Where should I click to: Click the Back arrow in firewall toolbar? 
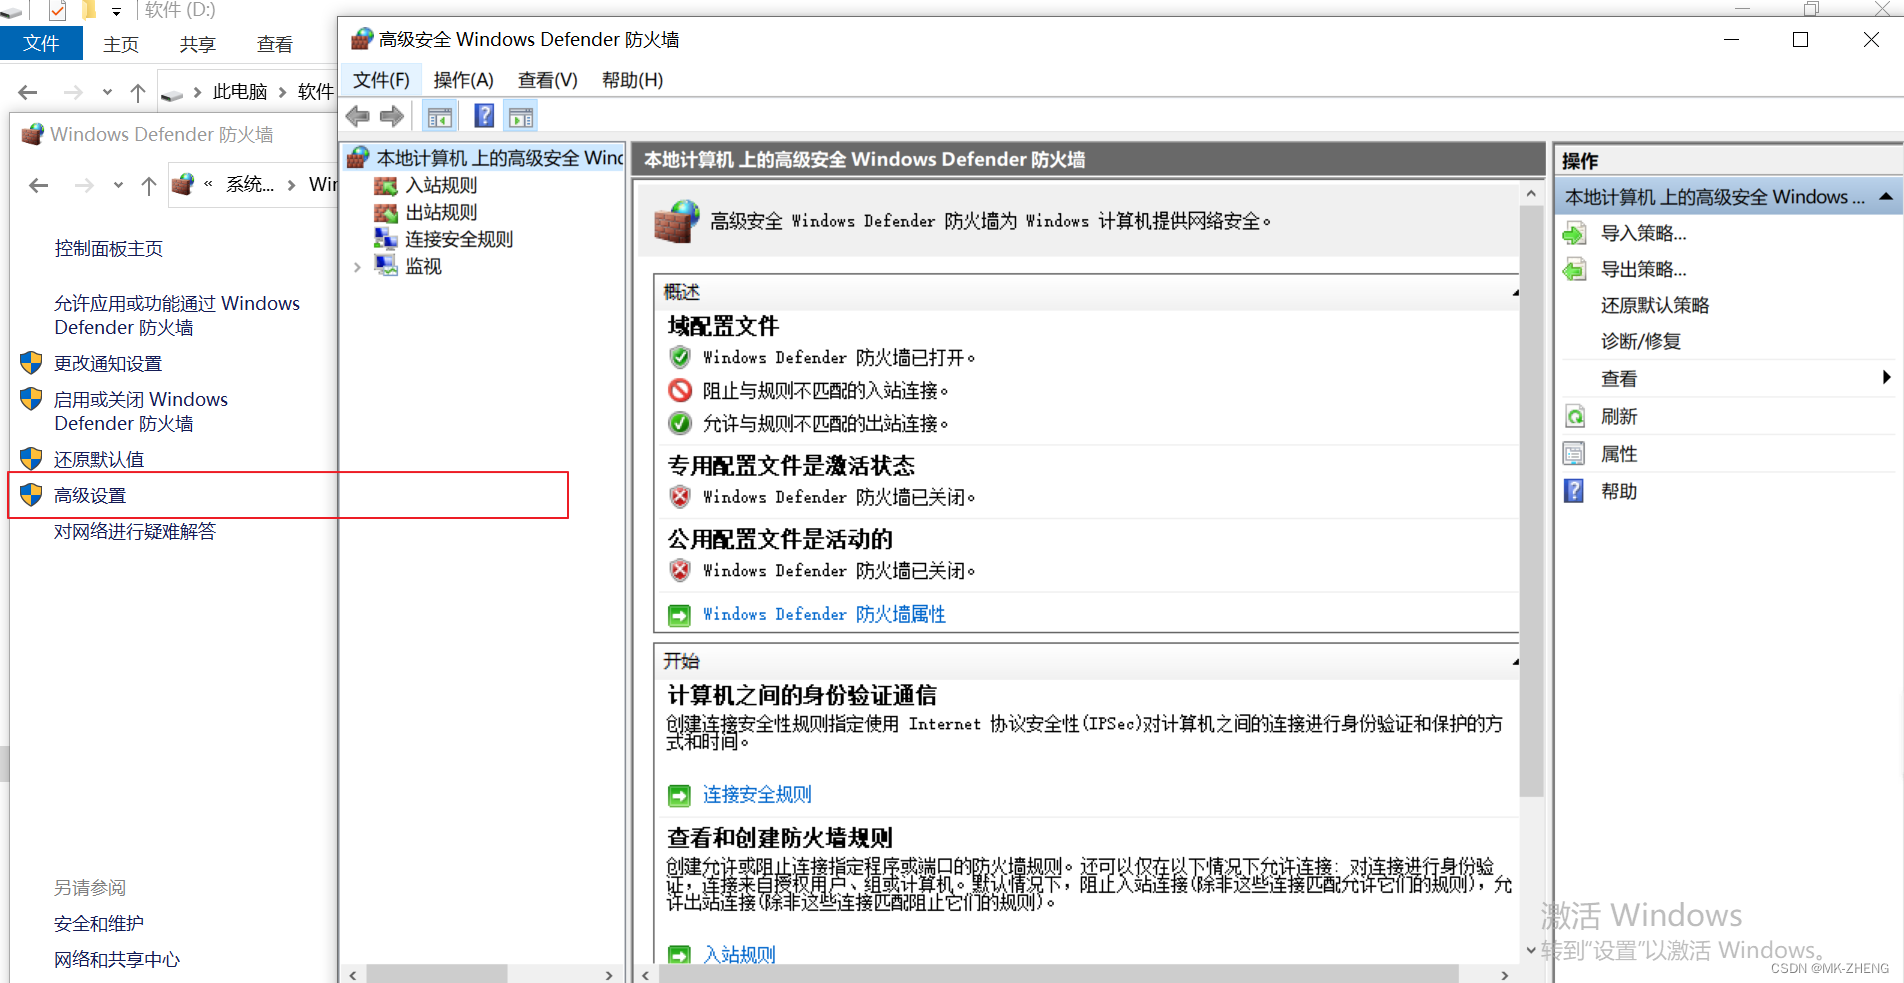click(357, 116)
